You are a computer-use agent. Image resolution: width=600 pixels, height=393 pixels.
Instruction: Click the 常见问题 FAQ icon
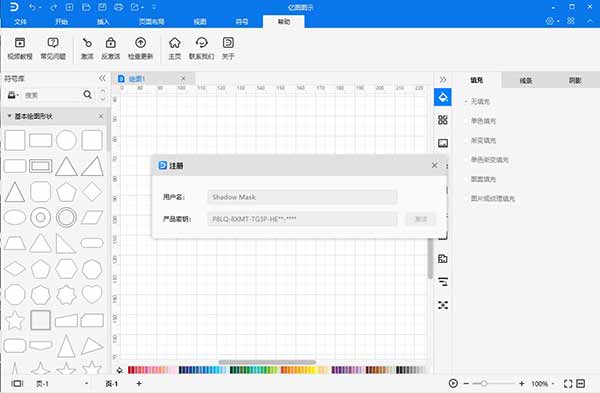(53, 48)
